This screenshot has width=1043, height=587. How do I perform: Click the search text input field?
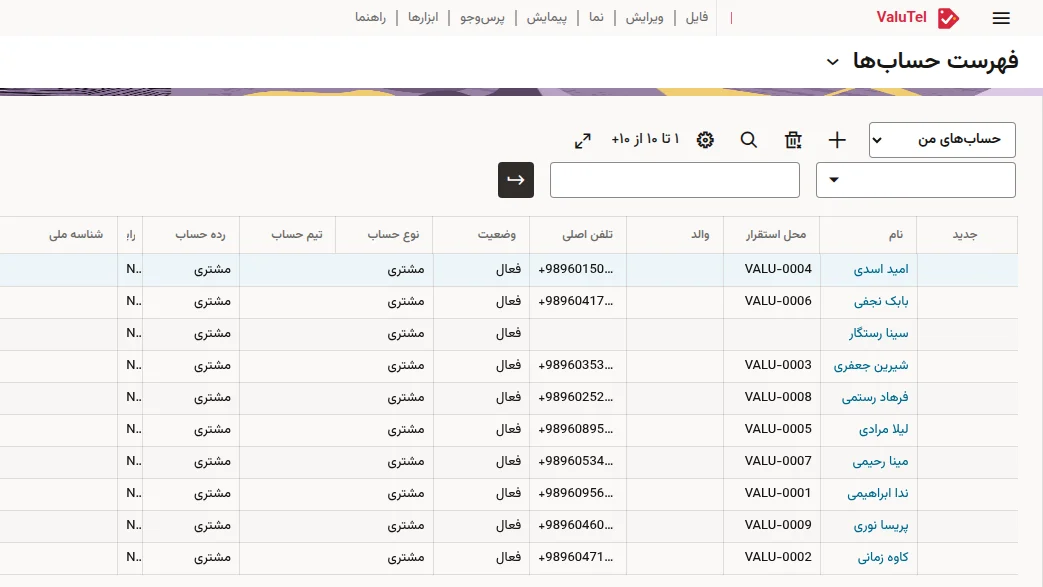pos(674,180)
